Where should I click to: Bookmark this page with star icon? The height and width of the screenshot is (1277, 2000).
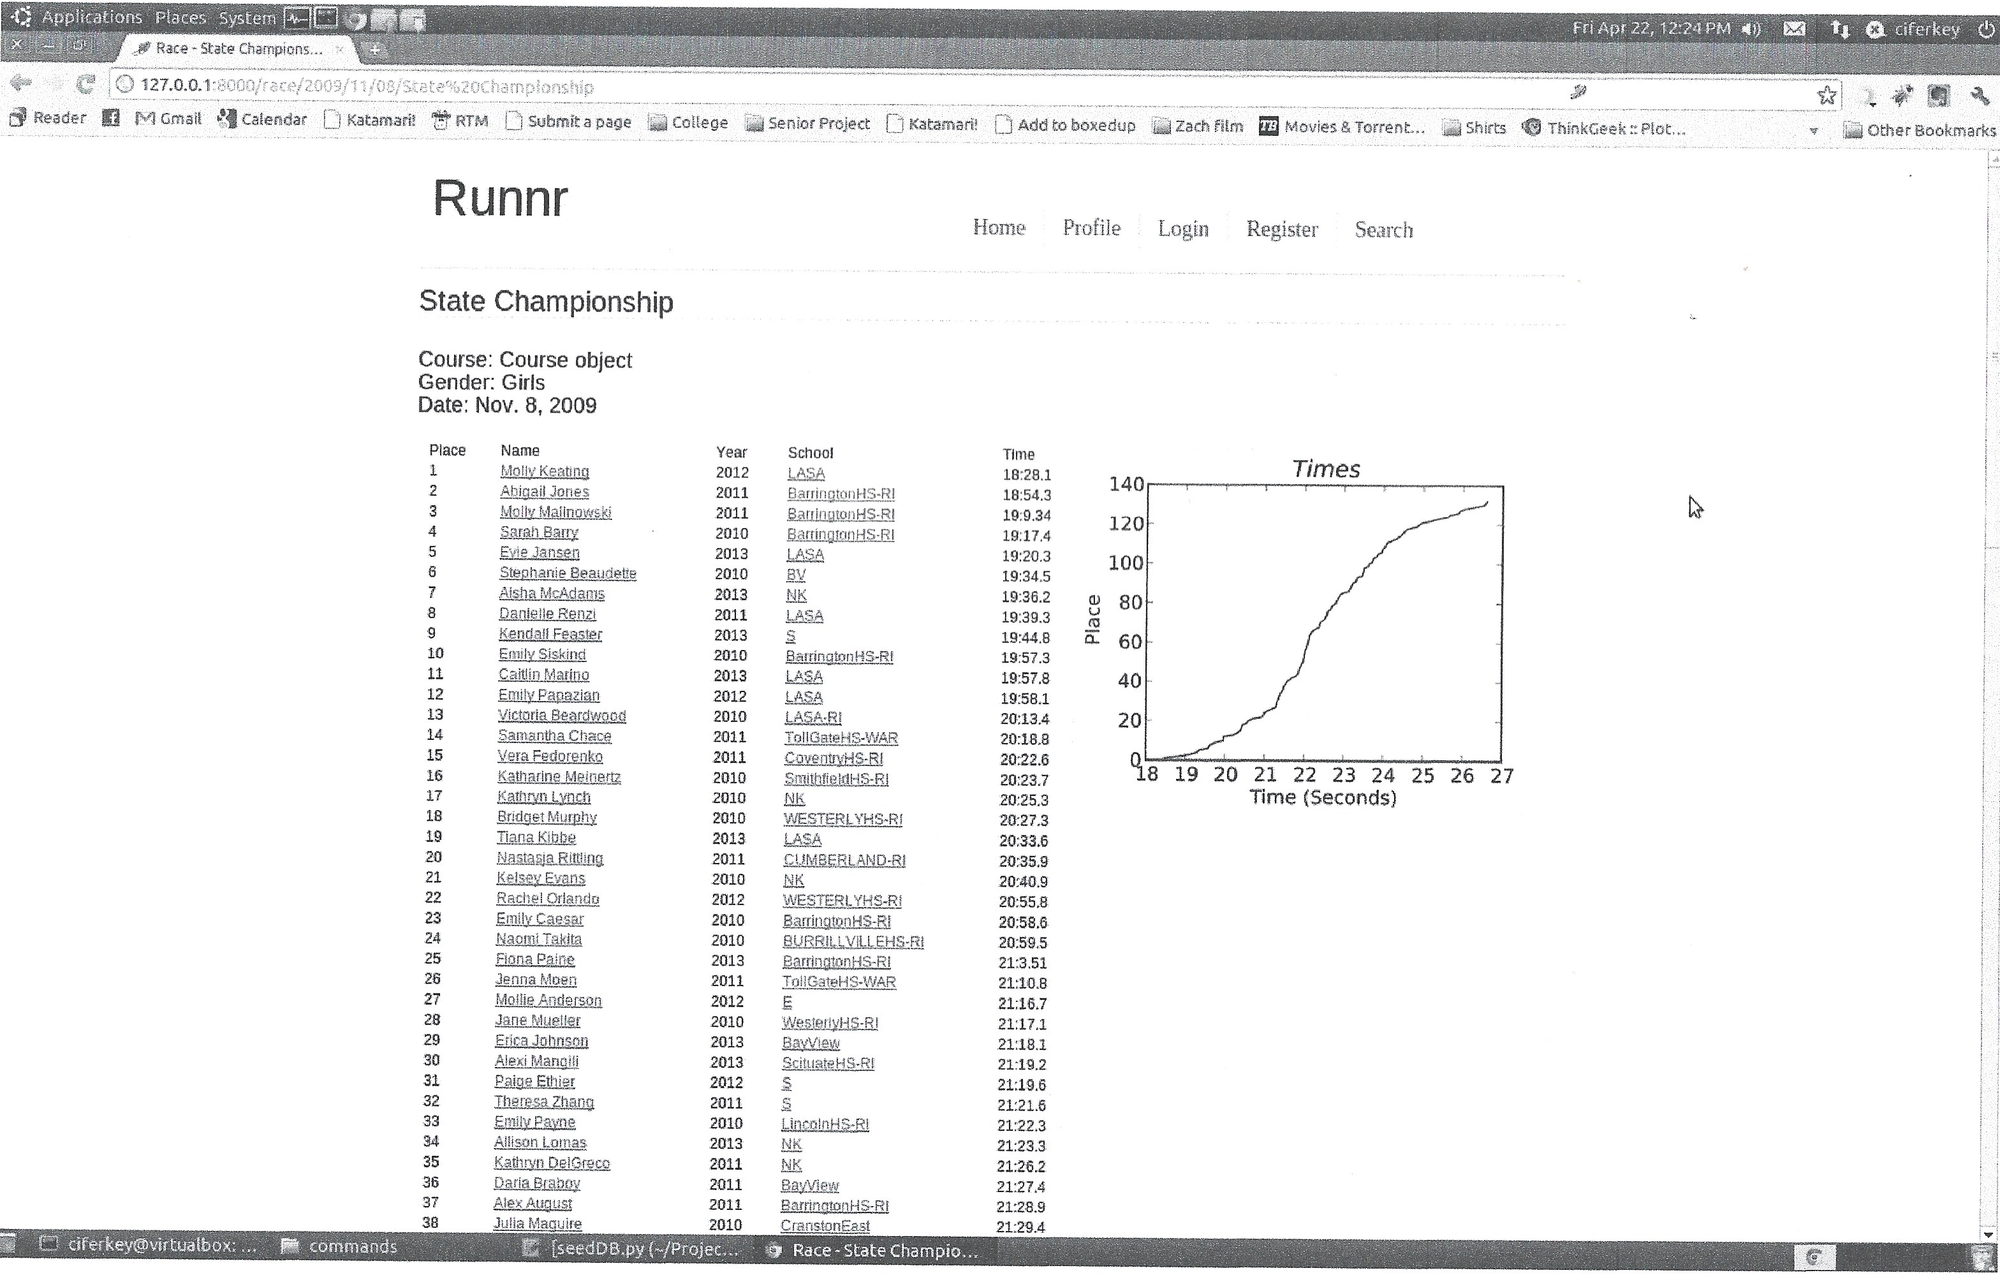coord(1826,96)
